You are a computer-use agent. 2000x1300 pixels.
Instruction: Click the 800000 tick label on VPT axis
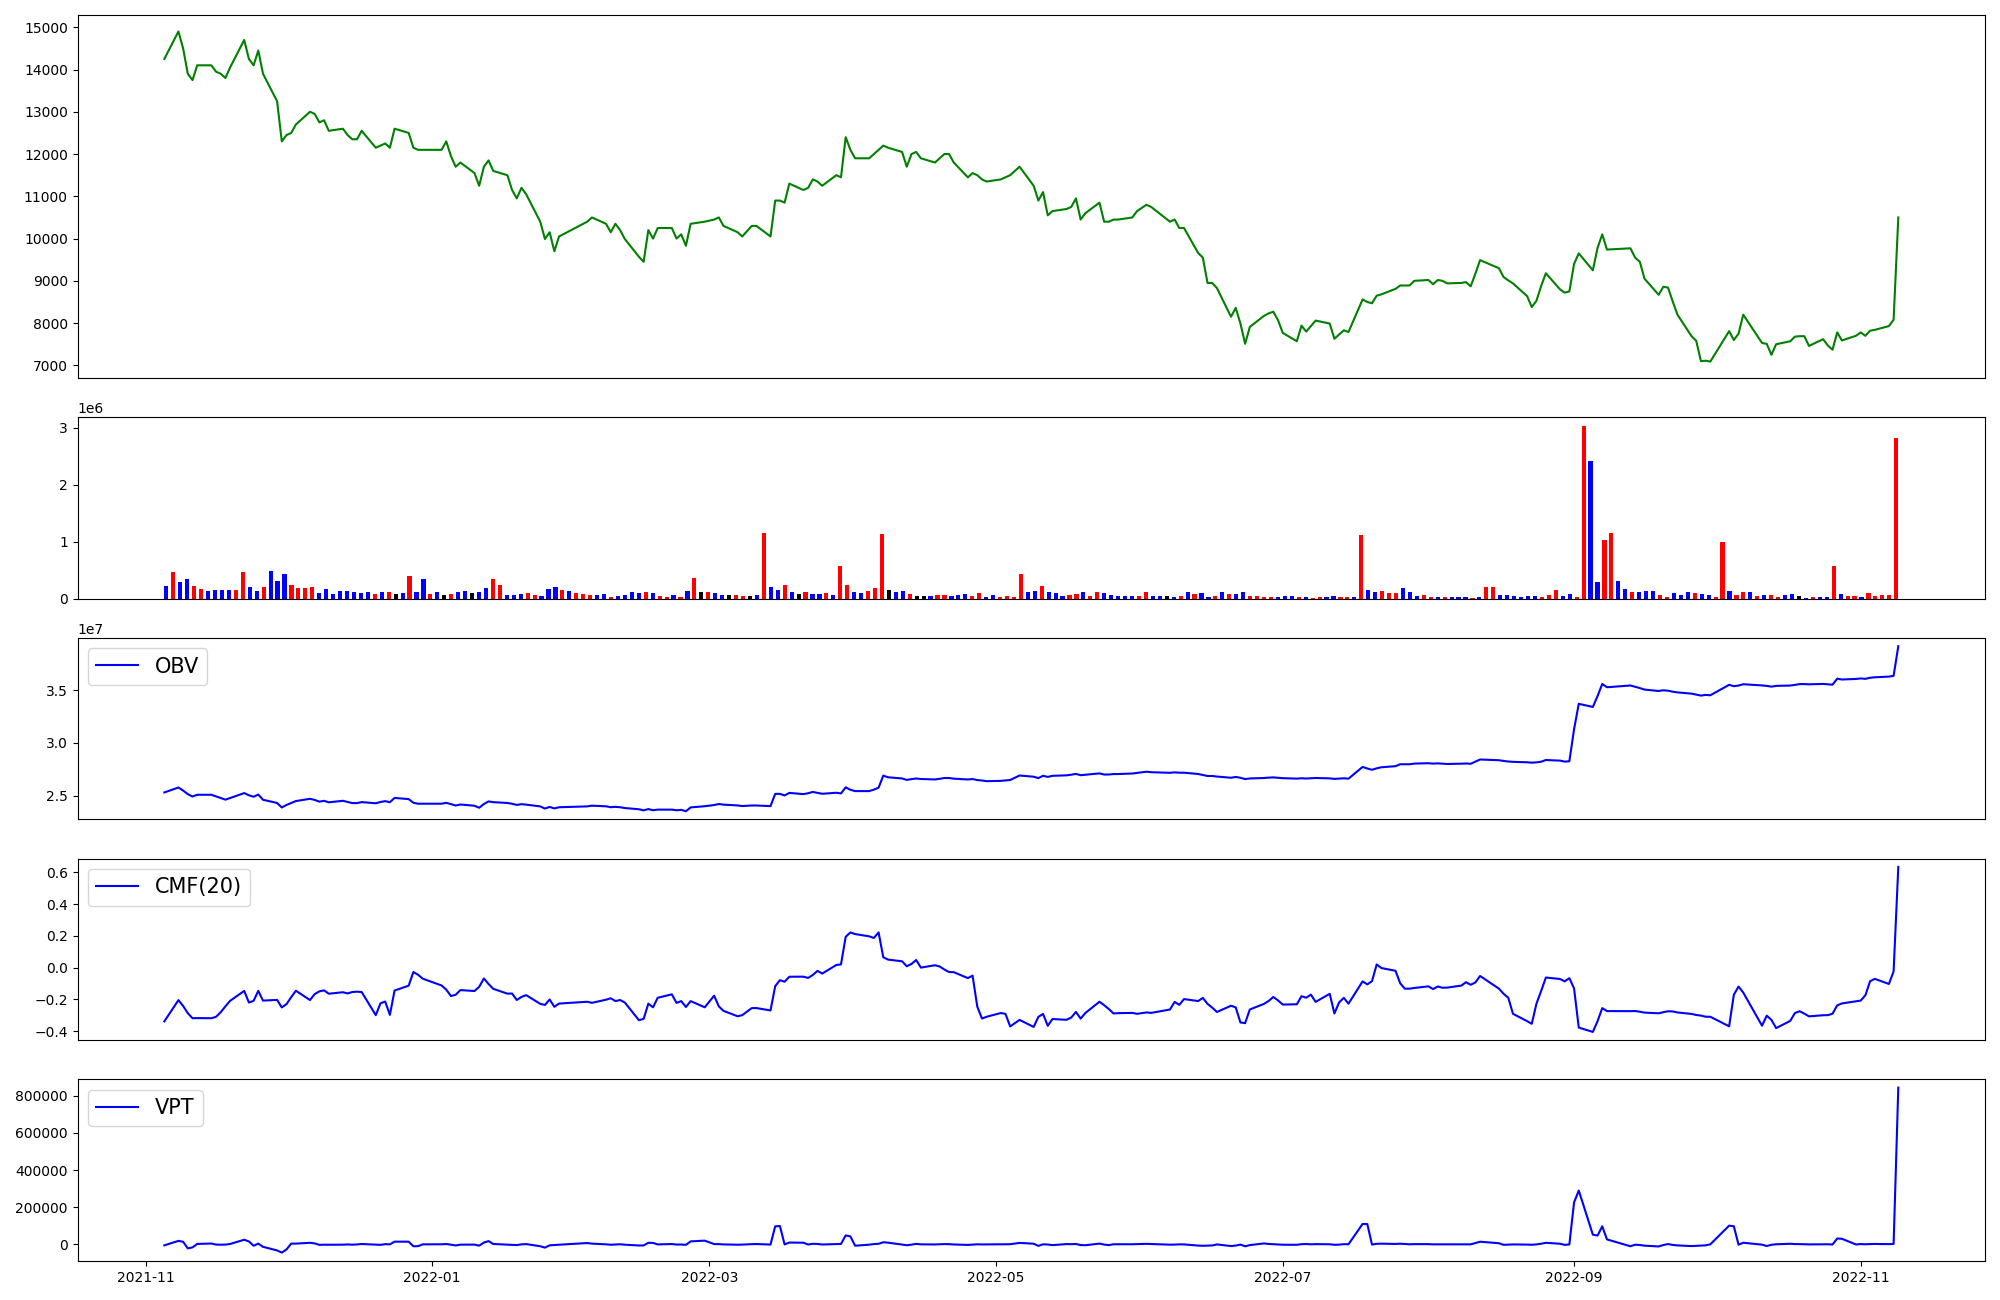coord(42,1096)
